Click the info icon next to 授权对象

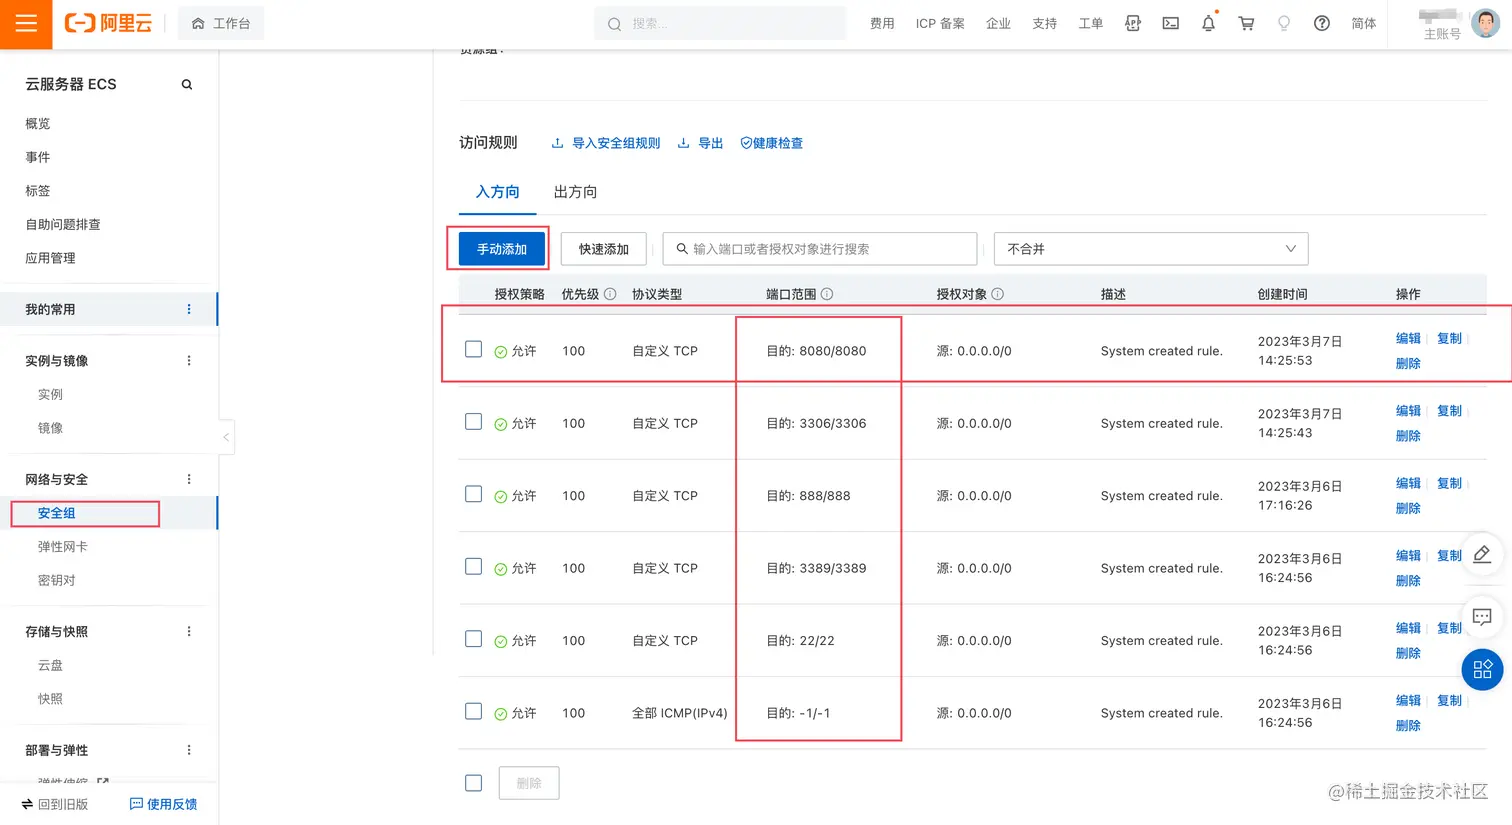point(998,294)
